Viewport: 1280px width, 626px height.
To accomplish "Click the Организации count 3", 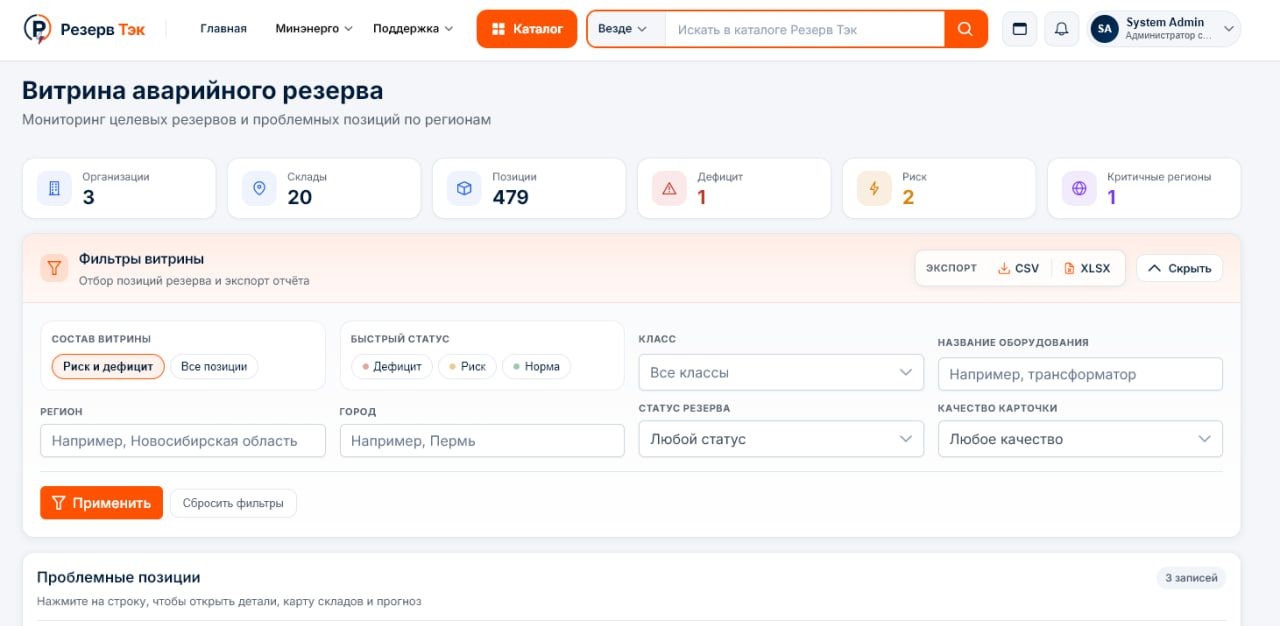I will 88,197.
